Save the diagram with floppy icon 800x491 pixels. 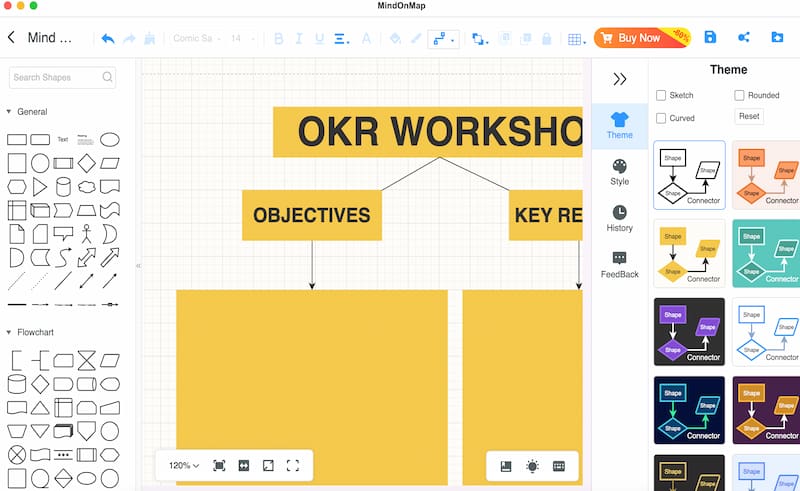point(710,37)
